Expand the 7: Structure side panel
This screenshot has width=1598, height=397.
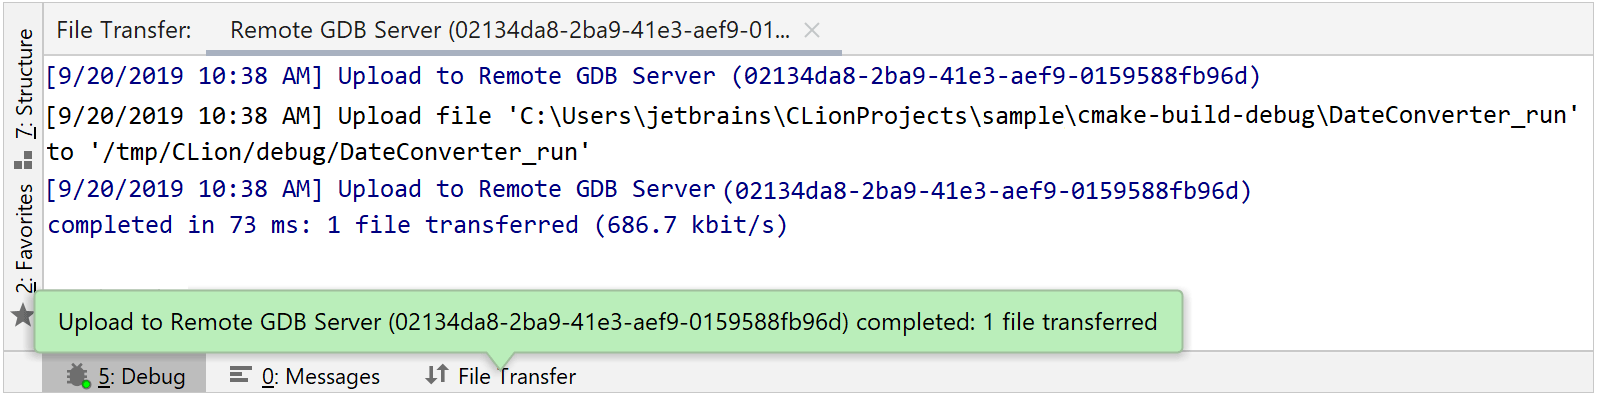click(x=24, y=84)
